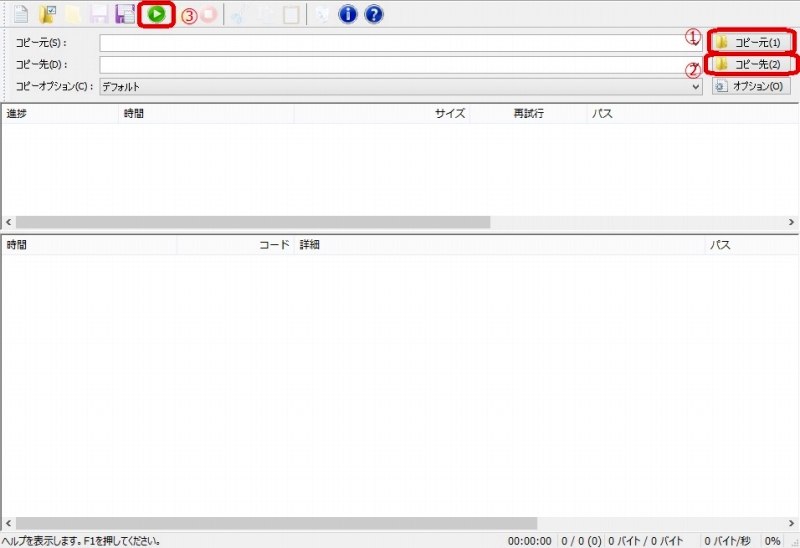The image size is (800, 548).
Task: Click the 時間 header beside 進捗
Action: 206,113
